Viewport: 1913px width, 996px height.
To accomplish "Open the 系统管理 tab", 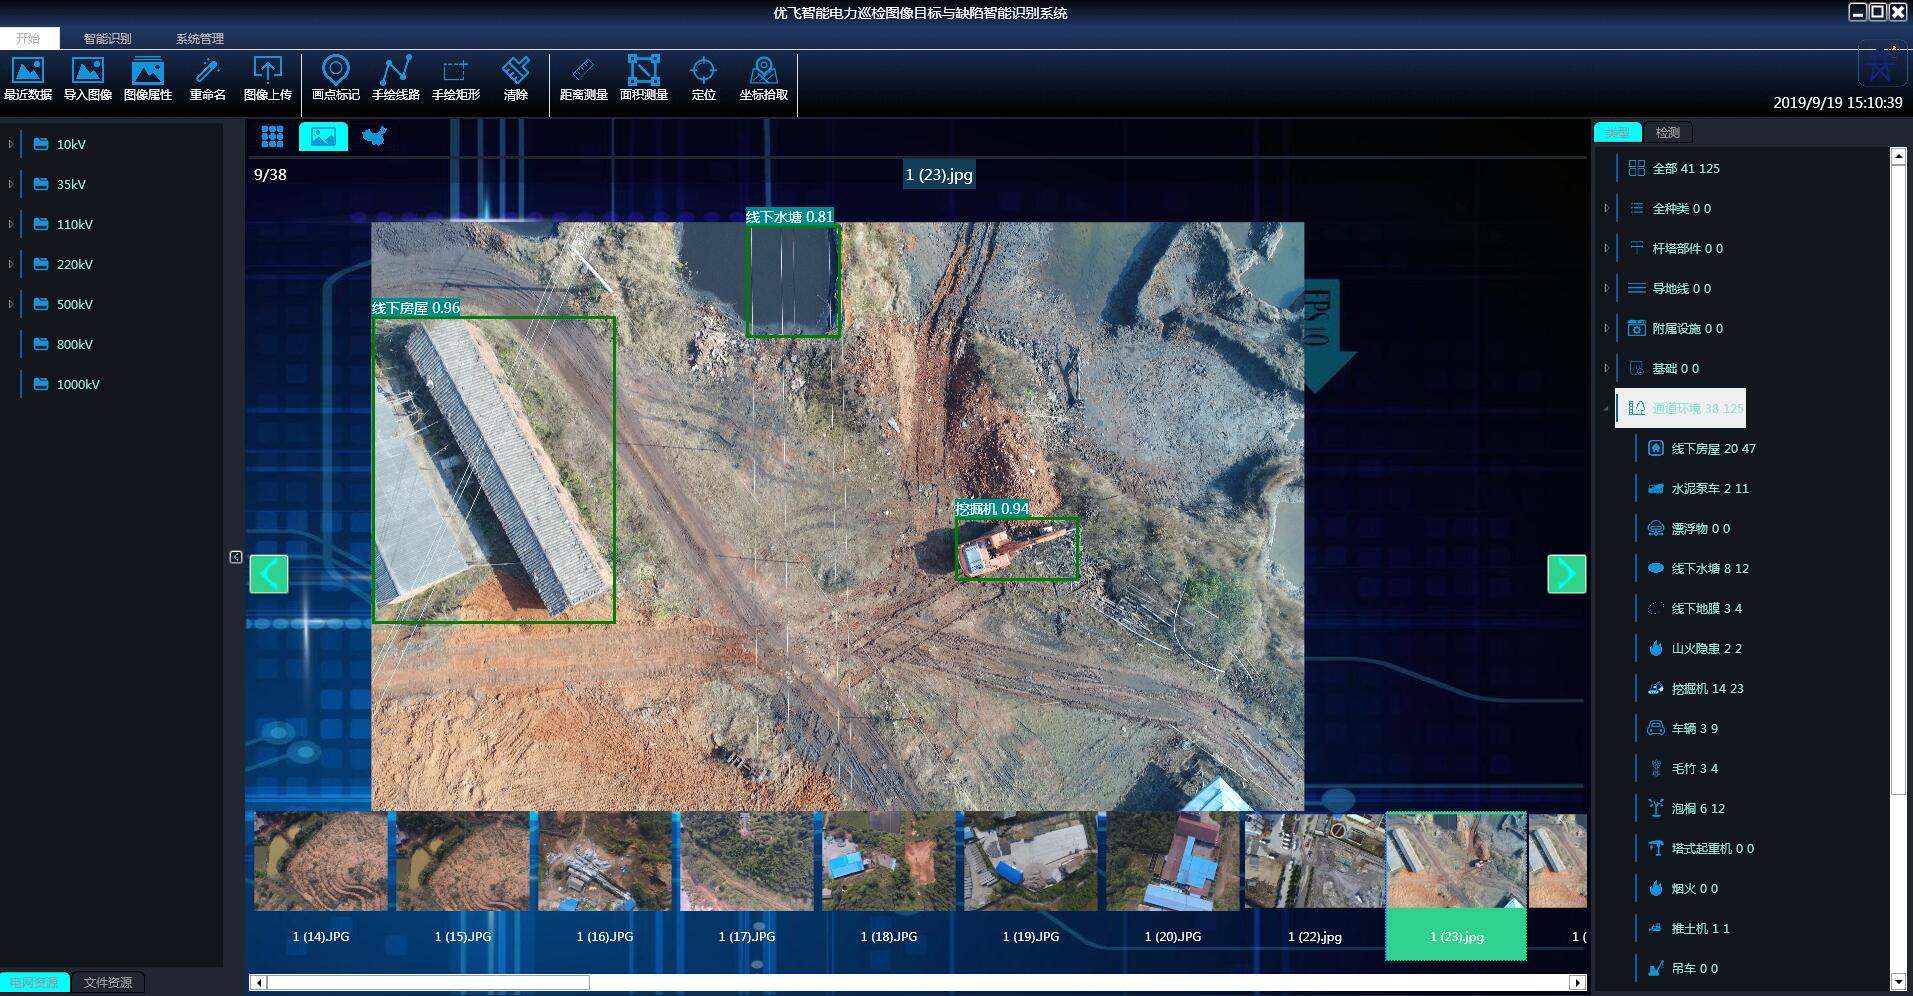I will click(x=200, y=38).
